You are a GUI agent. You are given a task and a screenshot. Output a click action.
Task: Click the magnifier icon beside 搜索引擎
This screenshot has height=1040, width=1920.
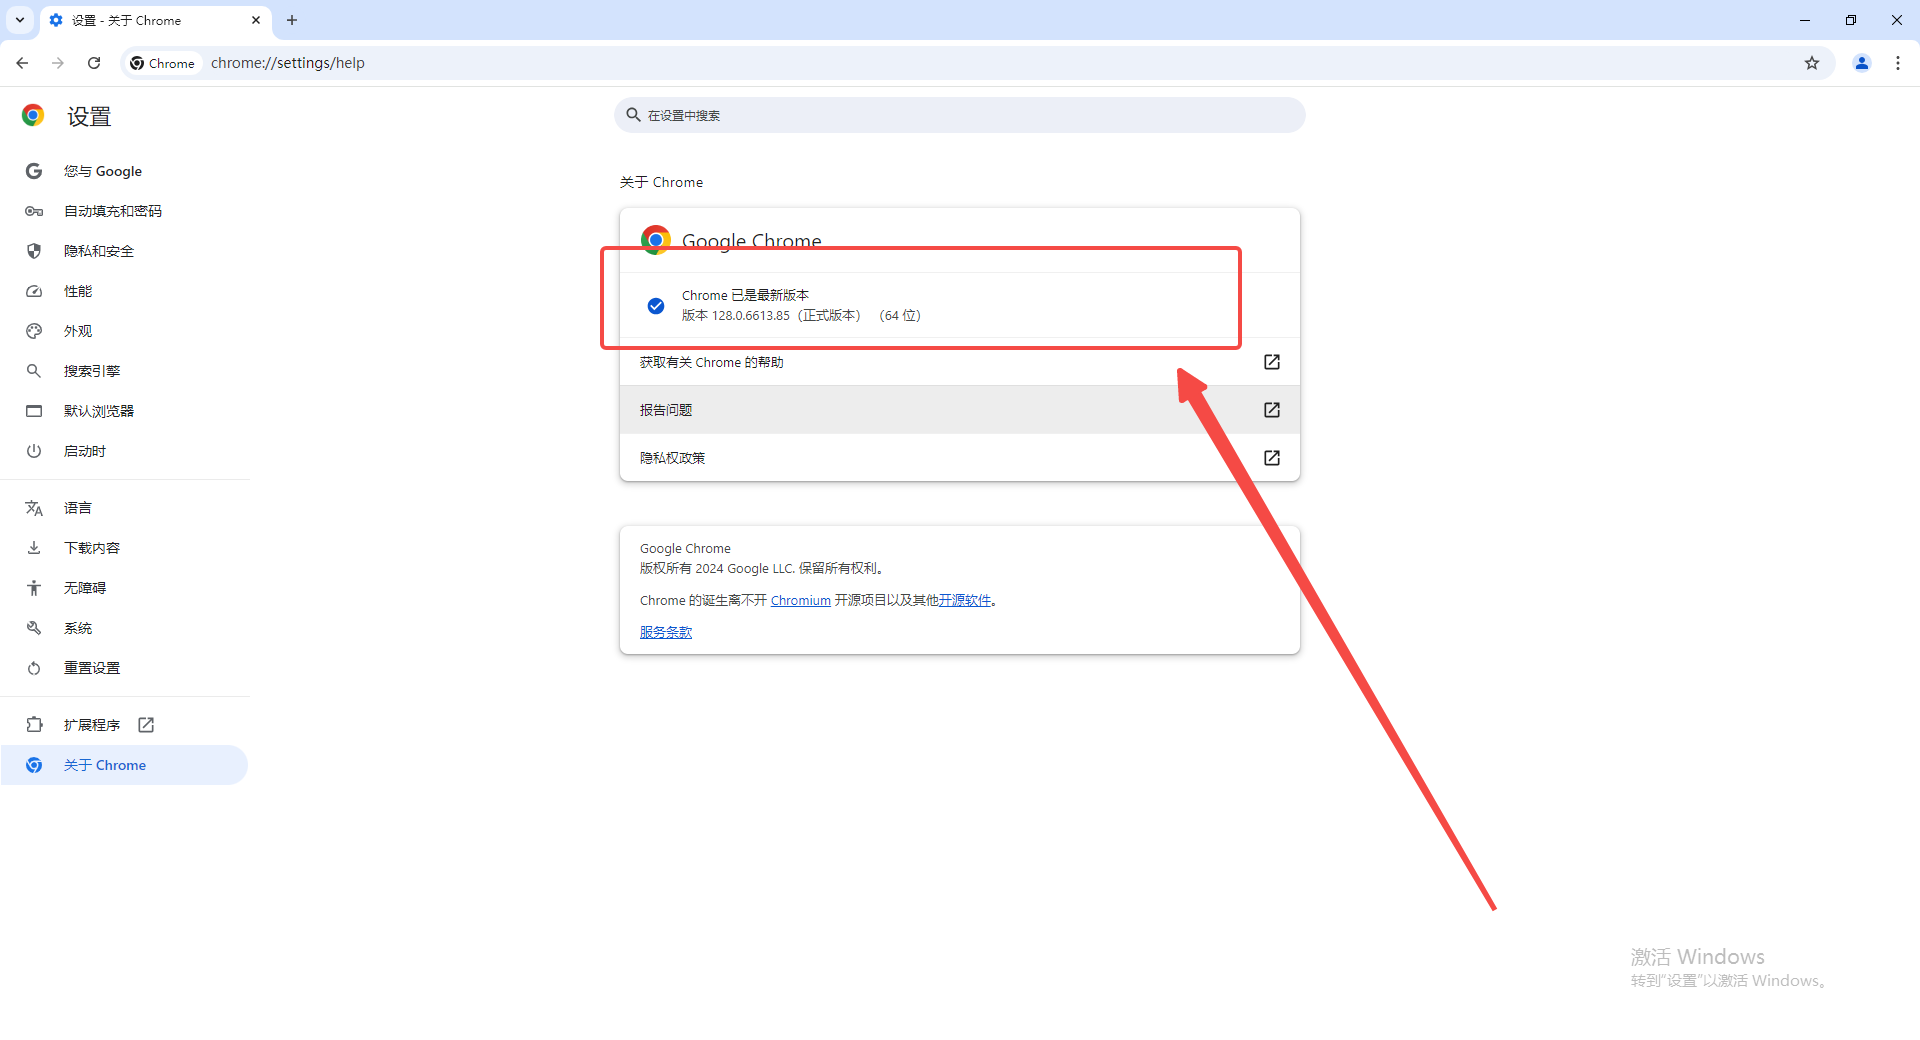pos(34,371)
